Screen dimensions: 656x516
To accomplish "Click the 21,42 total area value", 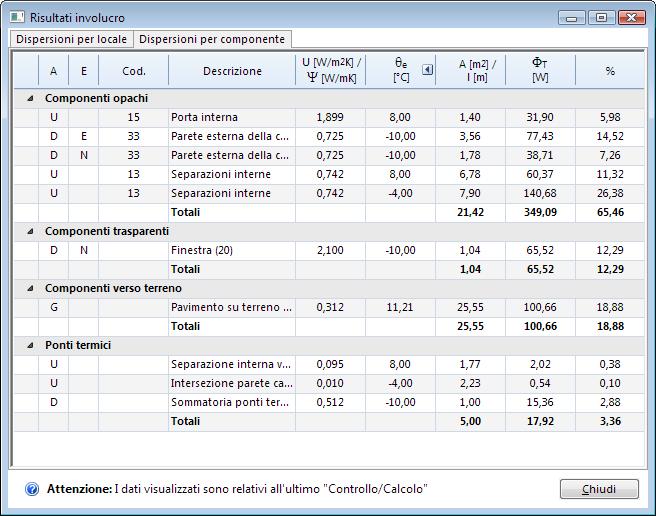I will click(471, 212).
